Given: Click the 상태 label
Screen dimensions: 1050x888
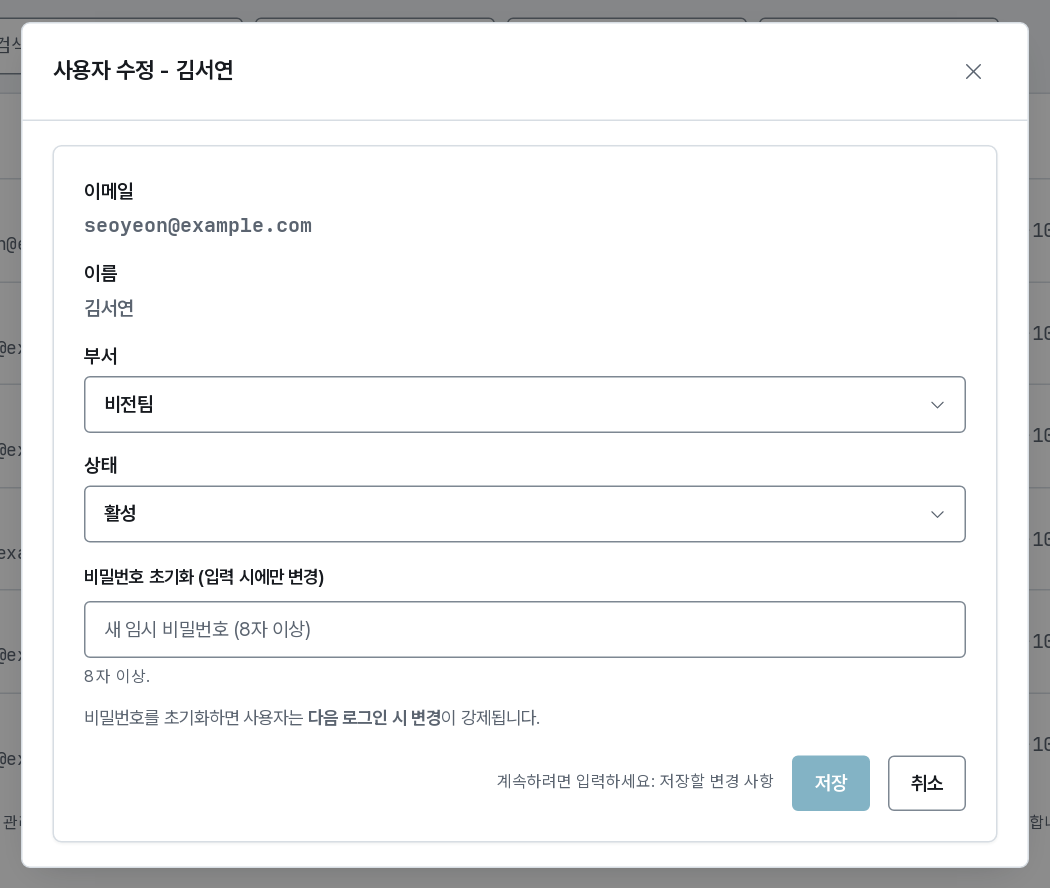Looking at the screenshot, I should [x=101, y=465].
